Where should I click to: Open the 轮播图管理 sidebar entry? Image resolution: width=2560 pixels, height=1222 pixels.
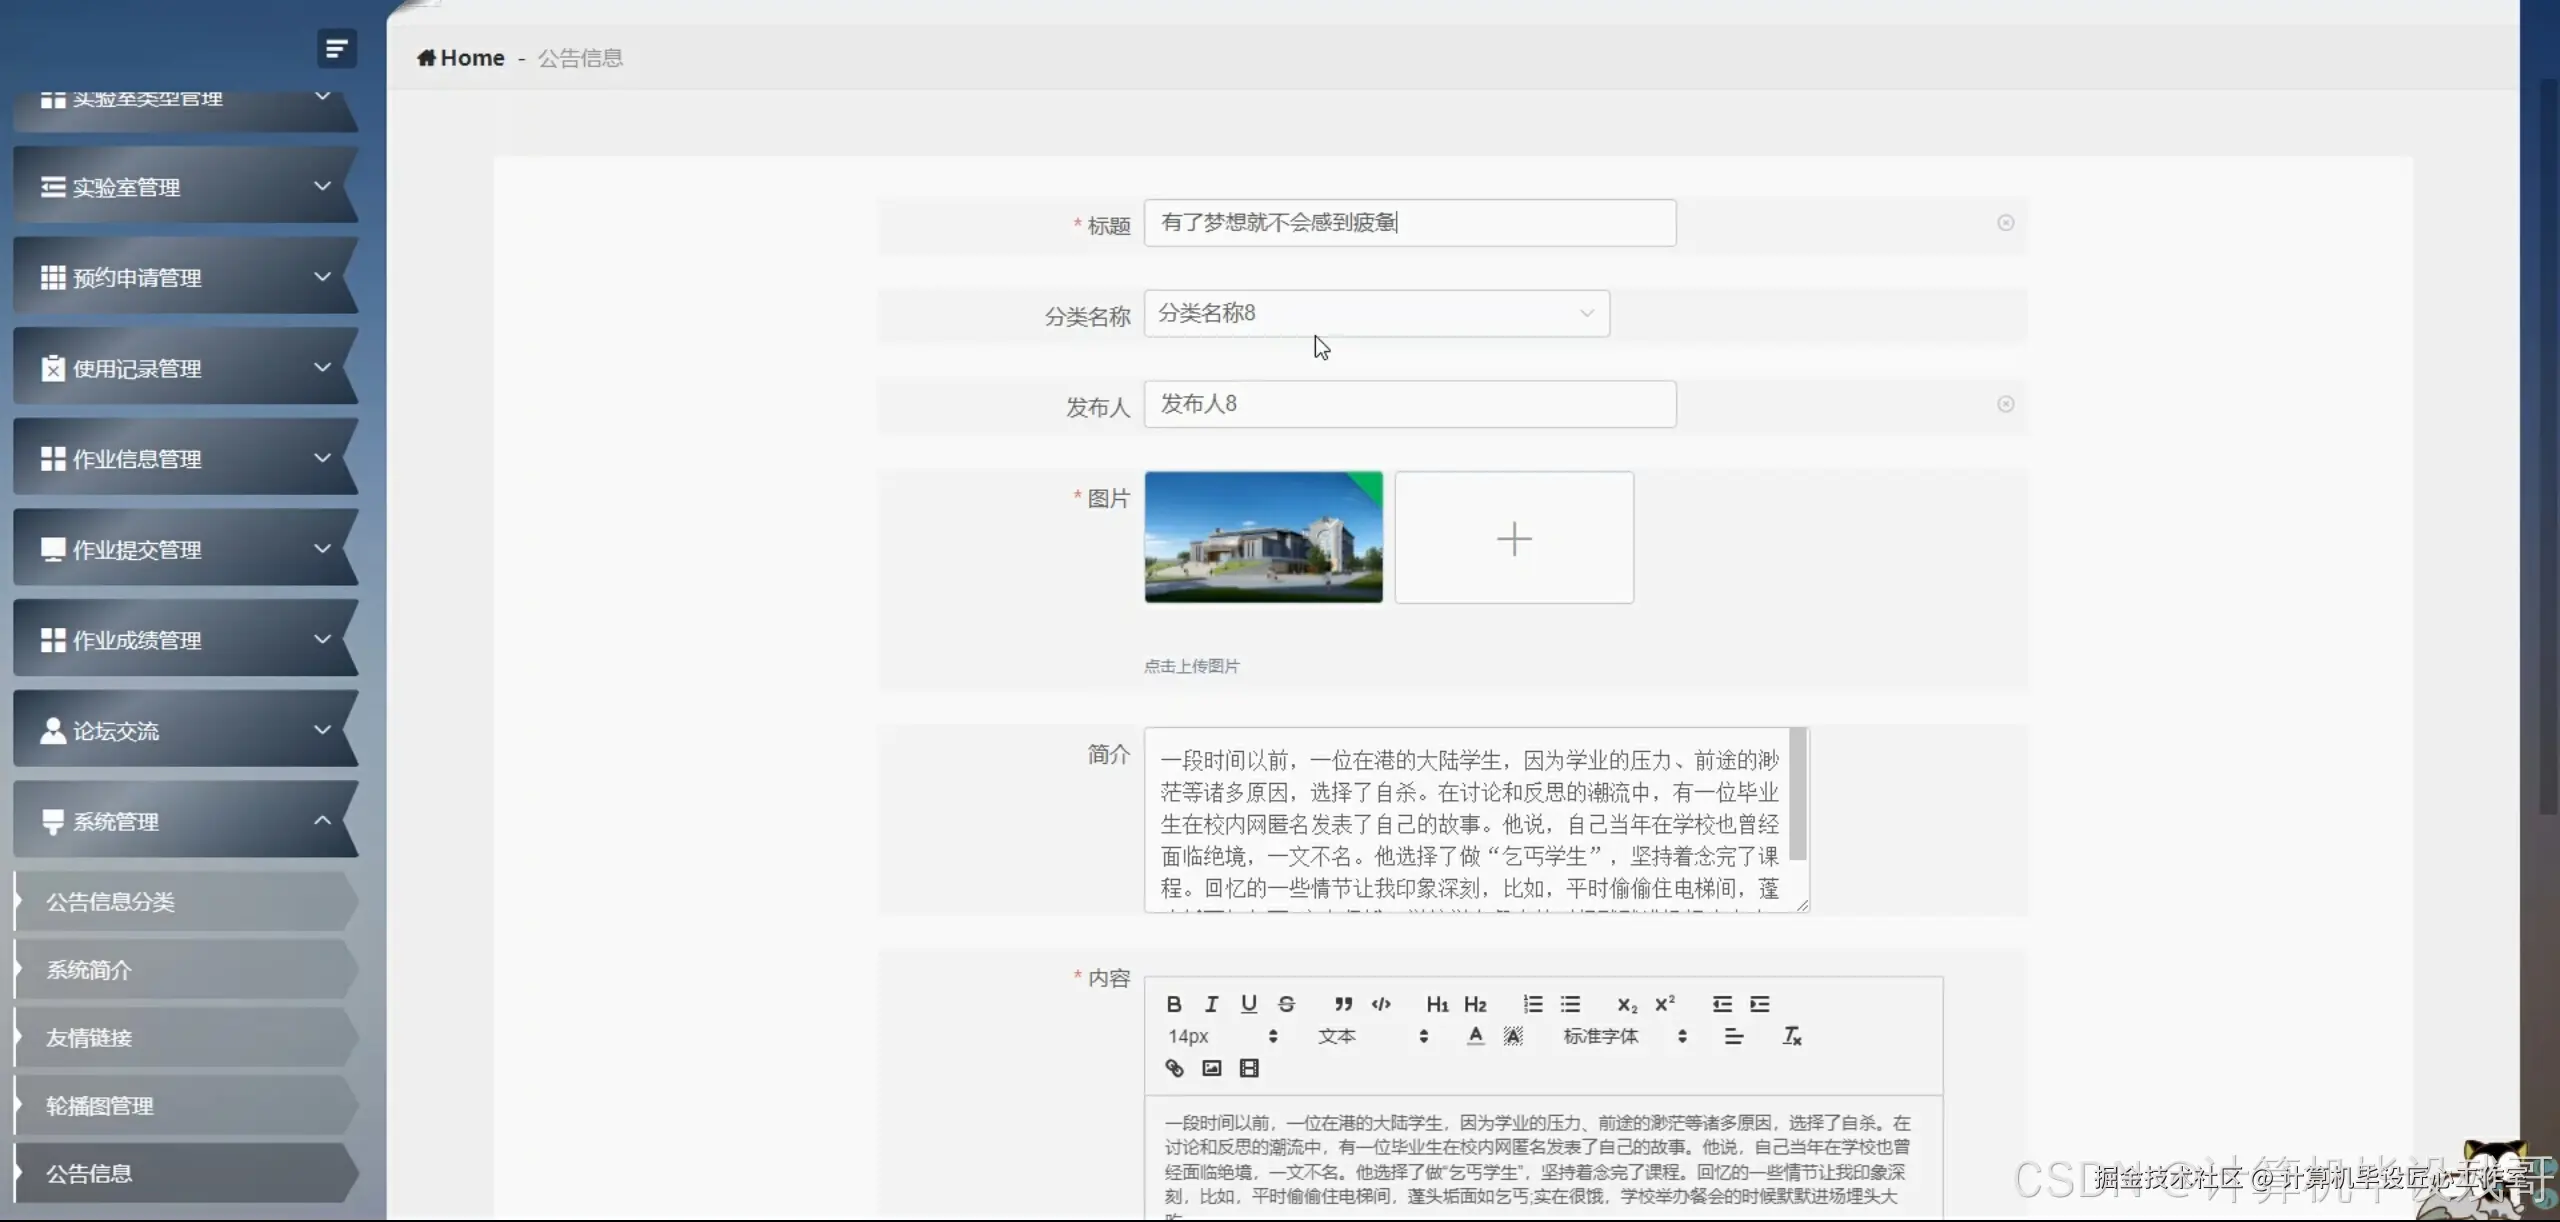99,1105
